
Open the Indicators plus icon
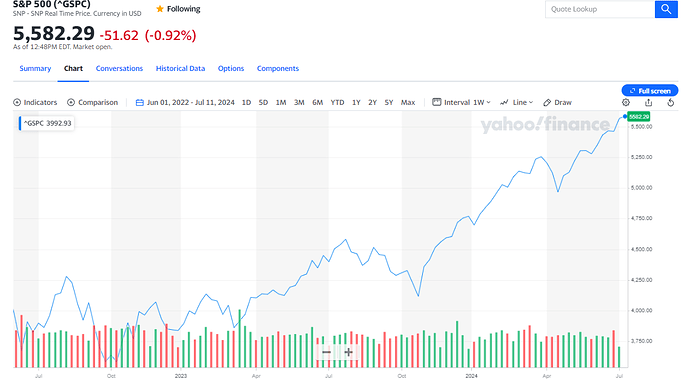[x=17, y=102]
